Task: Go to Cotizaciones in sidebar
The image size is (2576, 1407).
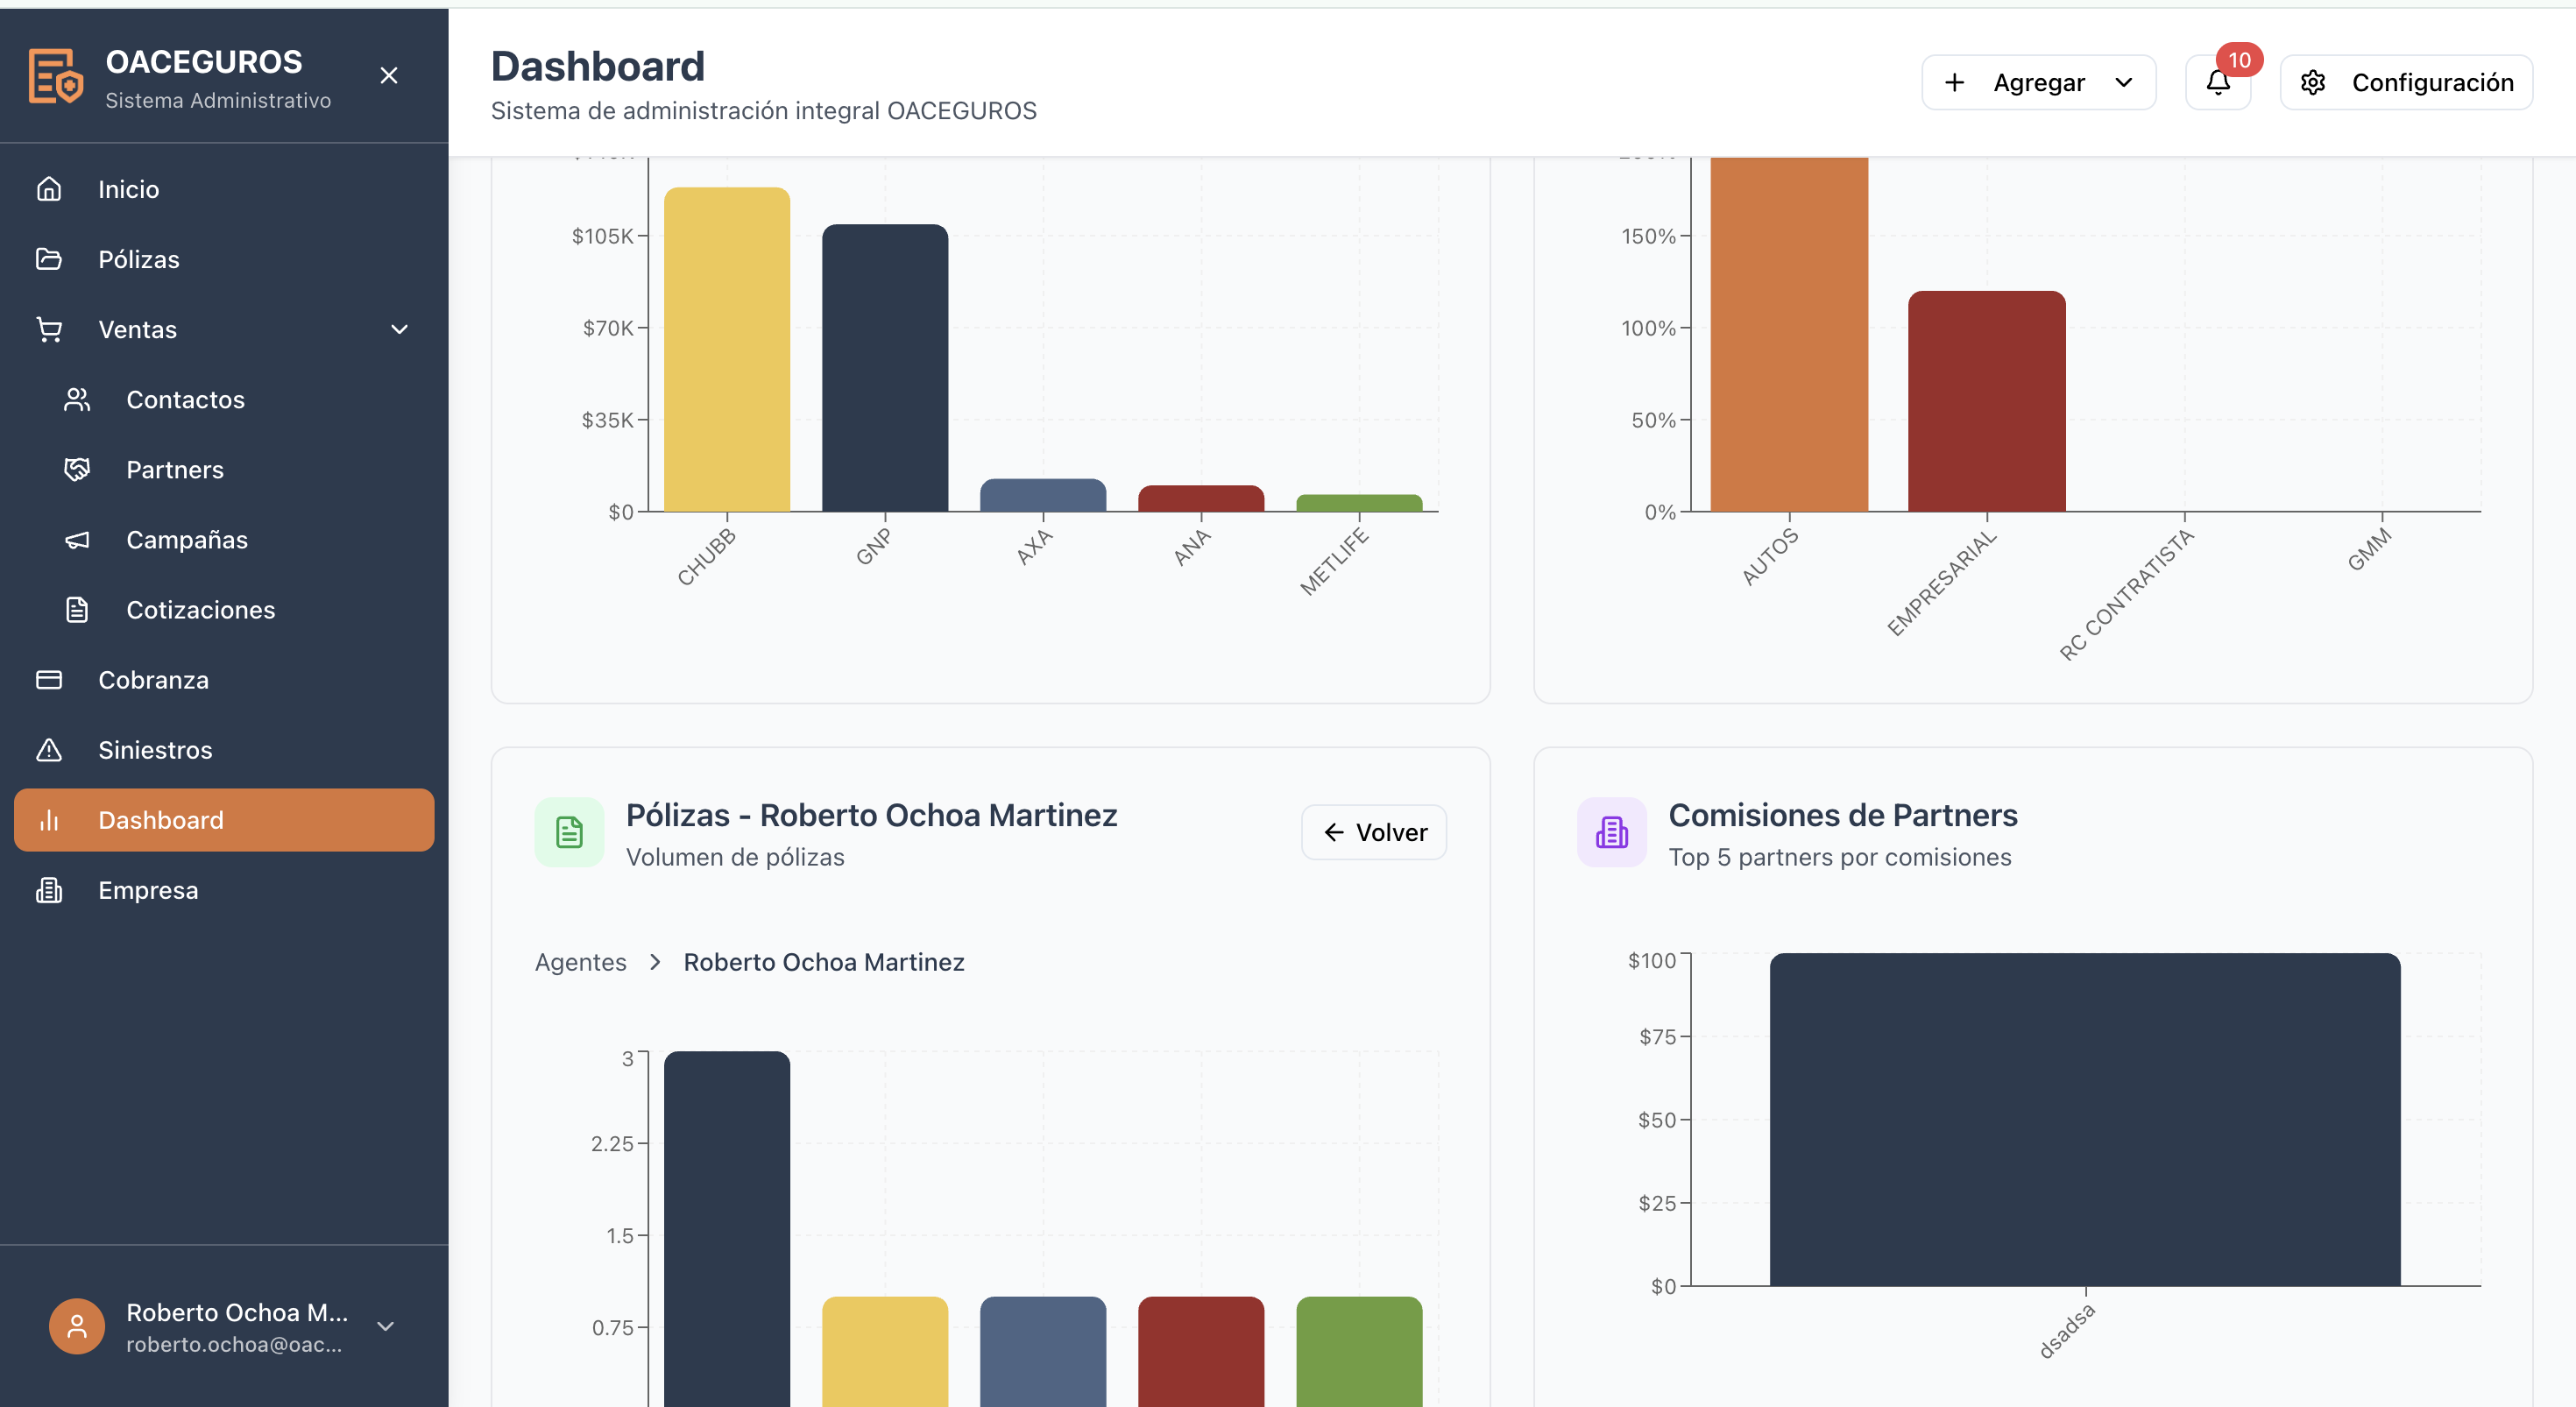Action: 200,610
